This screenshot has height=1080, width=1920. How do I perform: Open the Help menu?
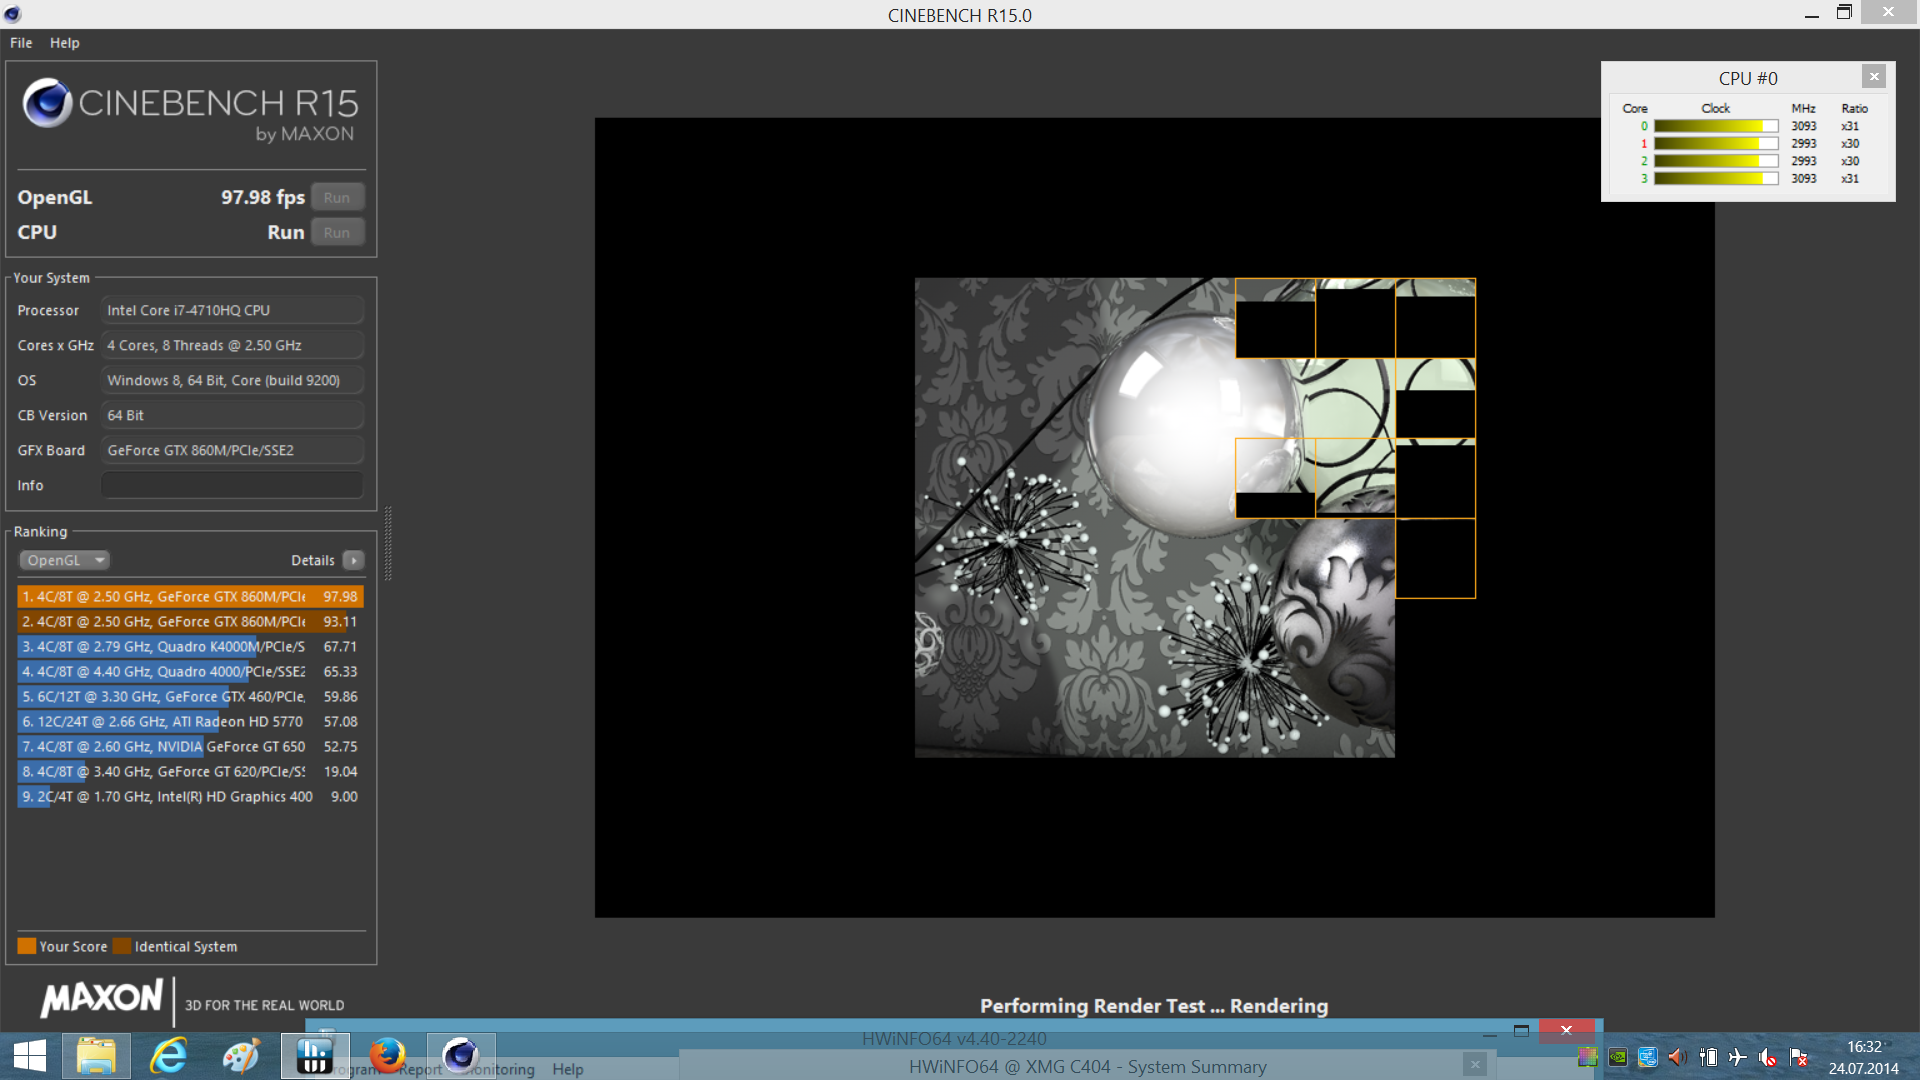[64, 43]
